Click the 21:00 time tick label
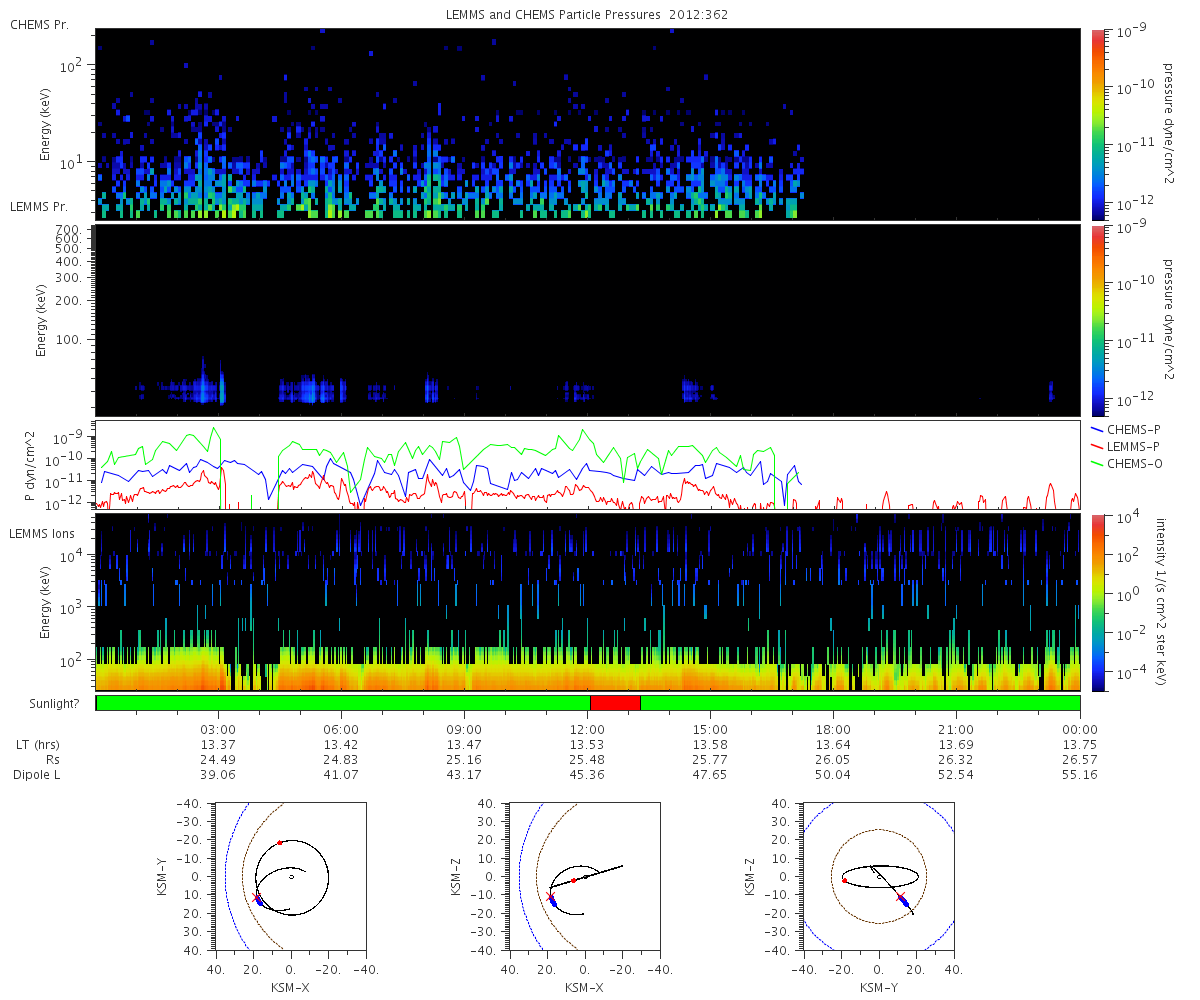Viewport: 1200px width, 1000px height. click(956, 730)
